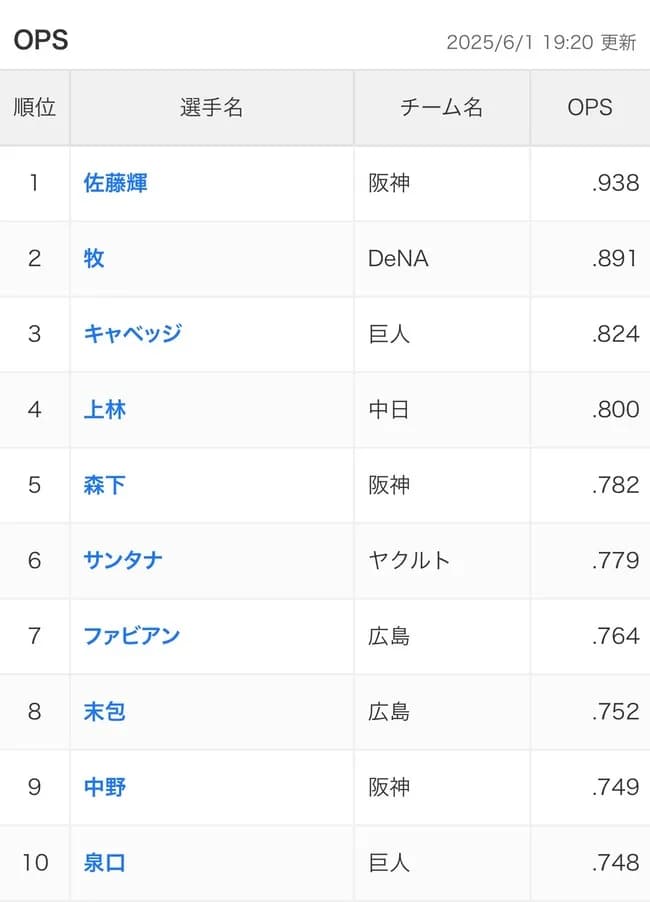Open キャベッジ's player profile link
Viewport: 650px width, 902px height.
coord(133,334)
